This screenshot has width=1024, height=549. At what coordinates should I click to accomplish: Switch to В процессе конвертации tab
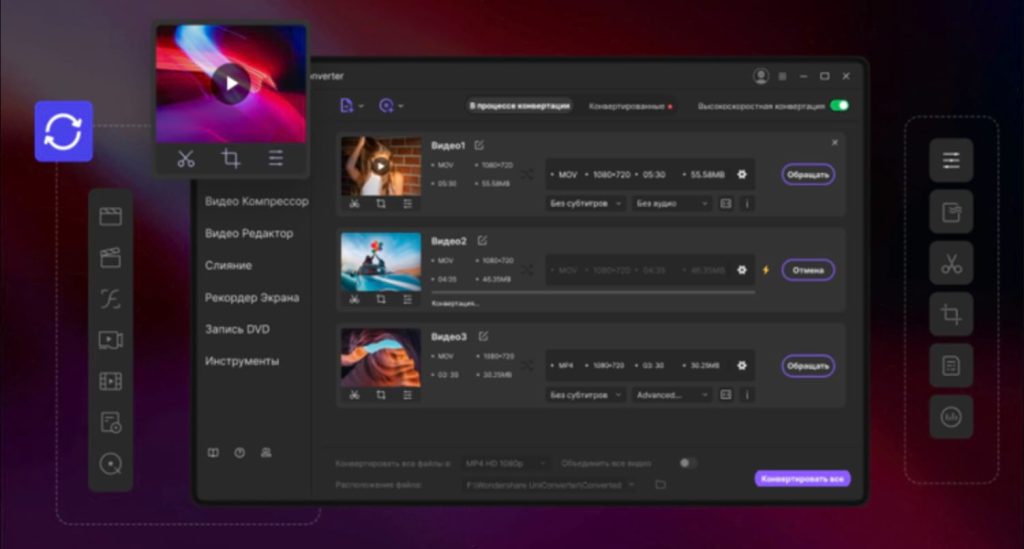point(520,105)
